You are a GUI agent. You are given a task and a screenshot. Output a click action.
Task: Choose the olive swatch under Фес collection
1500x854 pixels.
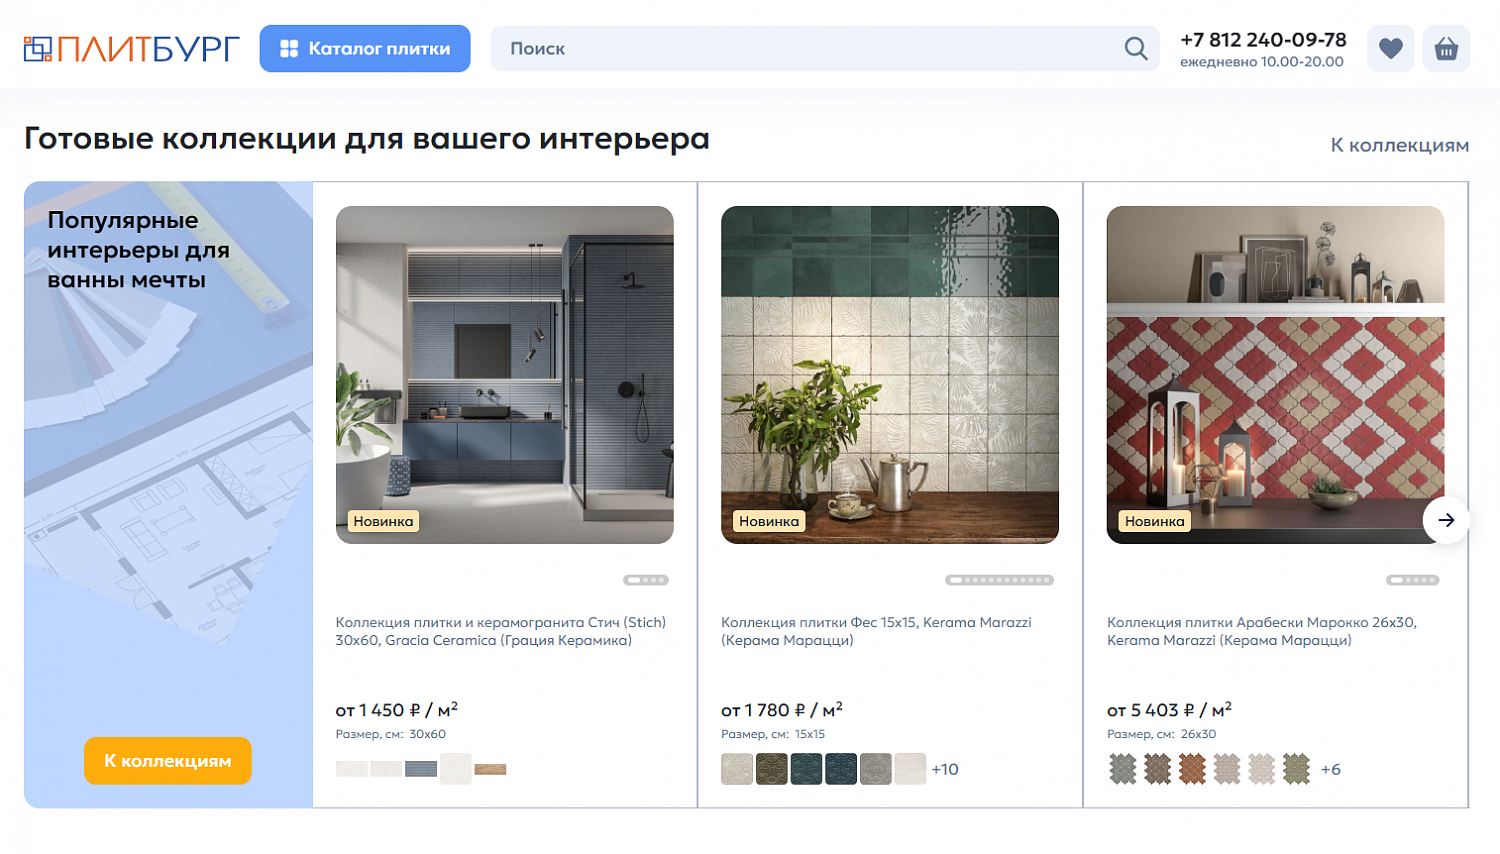[x=772, y=769]
